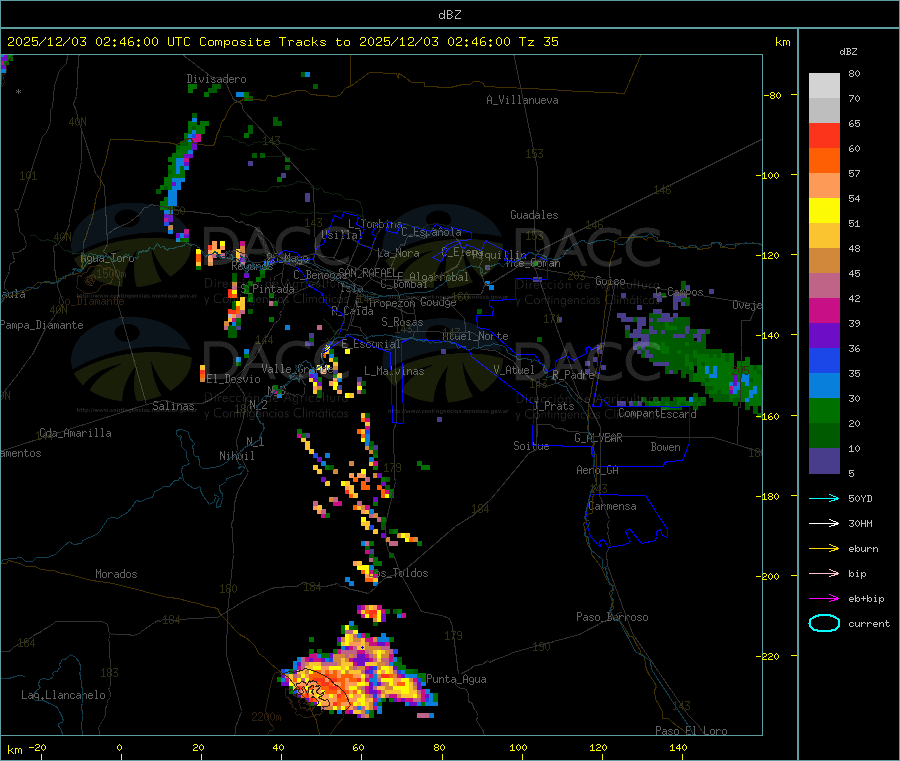Click the 'current' legend label

pyautogui.click(x=869, y=624)
